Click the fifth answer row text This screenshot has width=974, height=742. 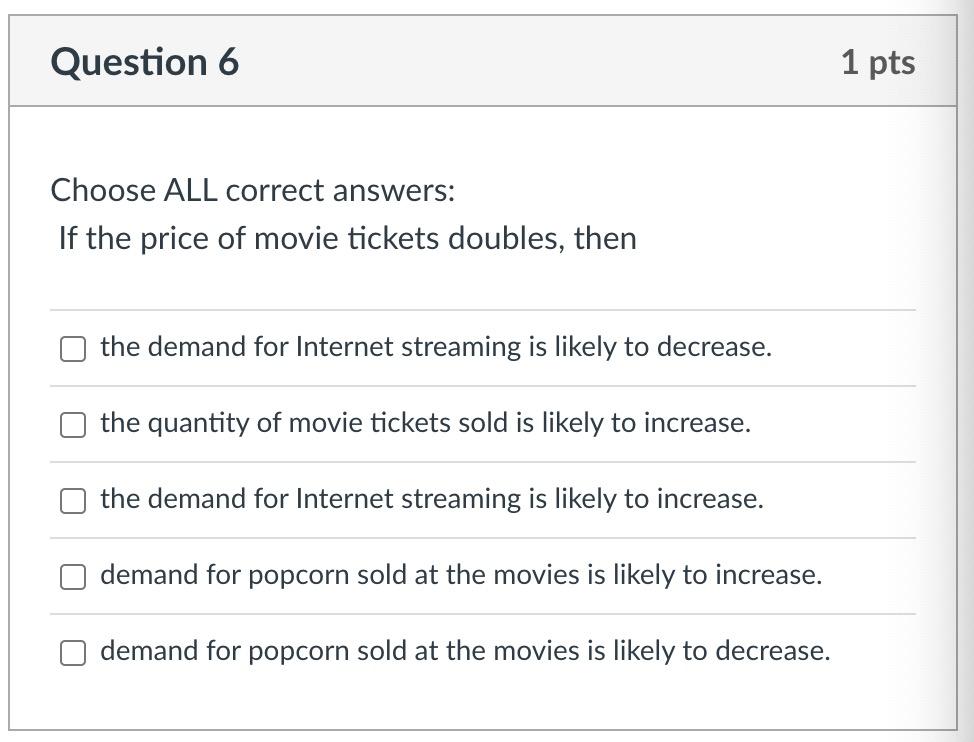click(465, 650)
